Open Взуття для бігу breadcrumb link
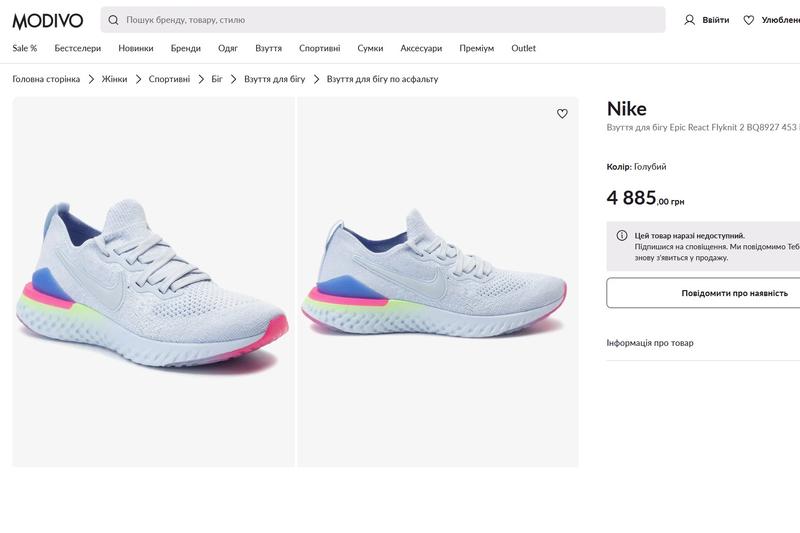 tap(274, 79)
